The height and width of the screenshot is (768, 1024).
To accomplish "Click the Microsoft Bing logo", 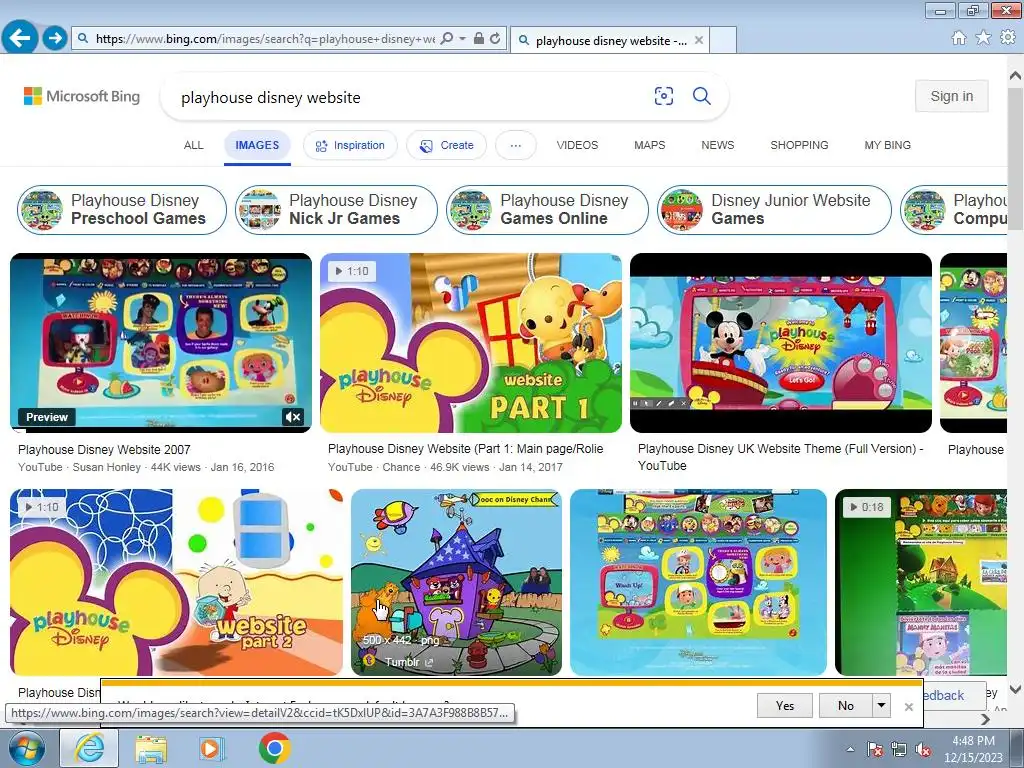I will [82, 96].
